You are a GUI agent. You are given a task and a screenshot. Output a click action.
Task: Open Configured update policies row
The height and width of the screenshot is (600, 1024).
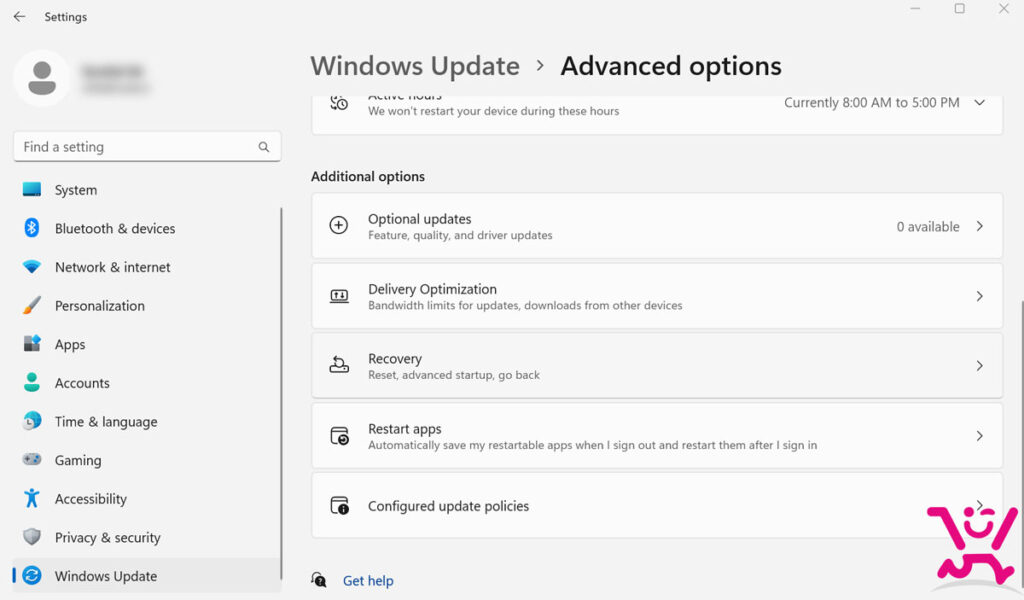[657, 505]
